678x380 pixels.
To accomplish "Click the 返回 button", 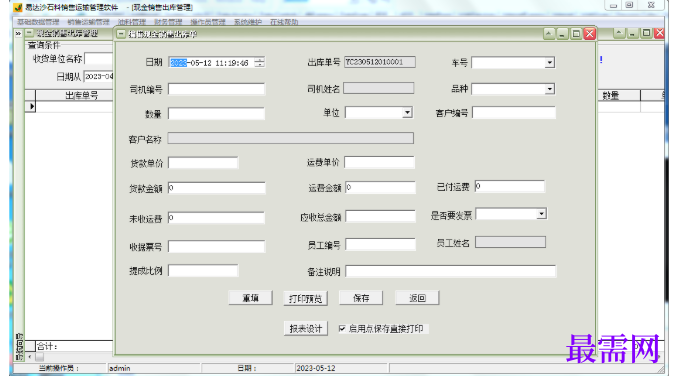I will pyautogui.click(x=417, y=298).
